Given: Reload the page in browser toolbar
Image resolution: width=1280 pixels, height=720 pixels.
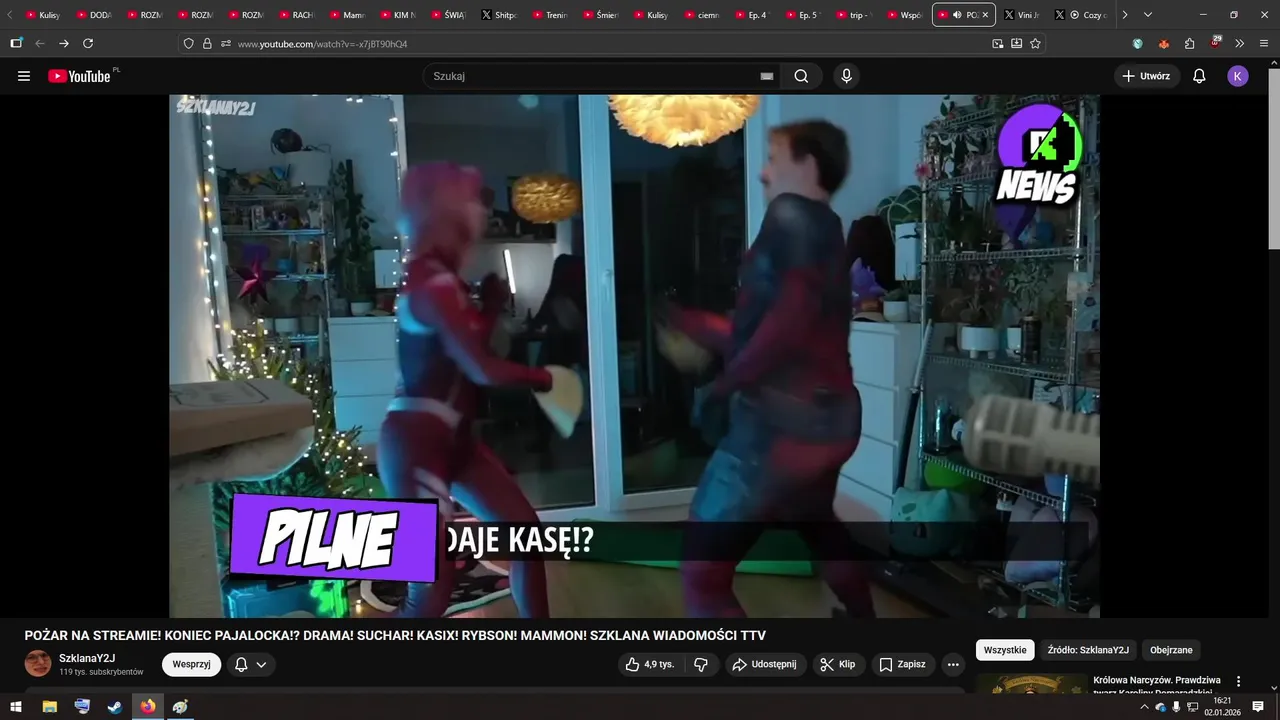Looking at the screenshot, I should point(88,44).
